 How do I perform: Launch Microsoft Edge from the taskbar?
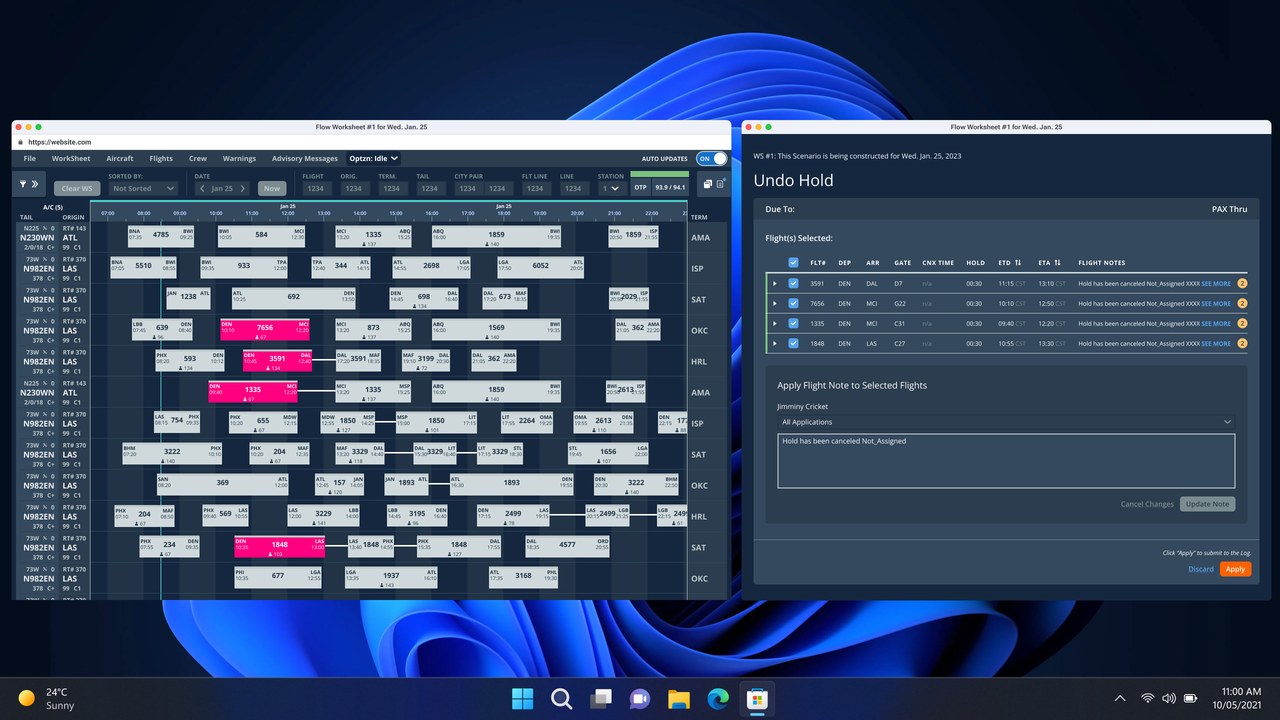tap(718, 698)
